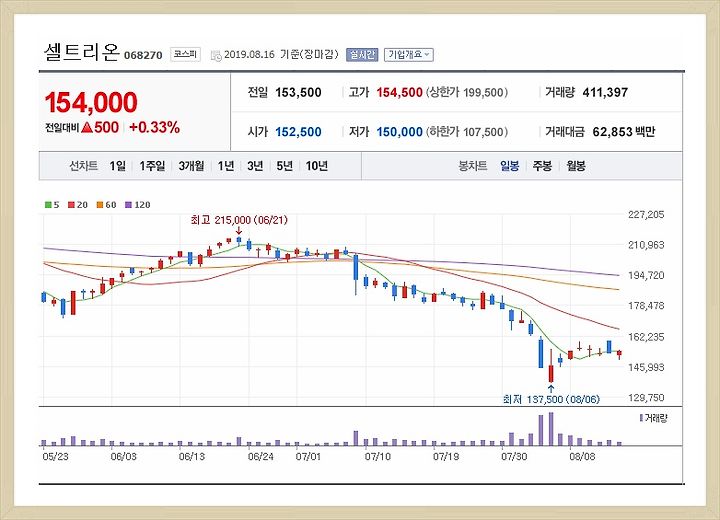Select the 3년 line chart tab
The image size is (720, 520).
coord(255,166)
